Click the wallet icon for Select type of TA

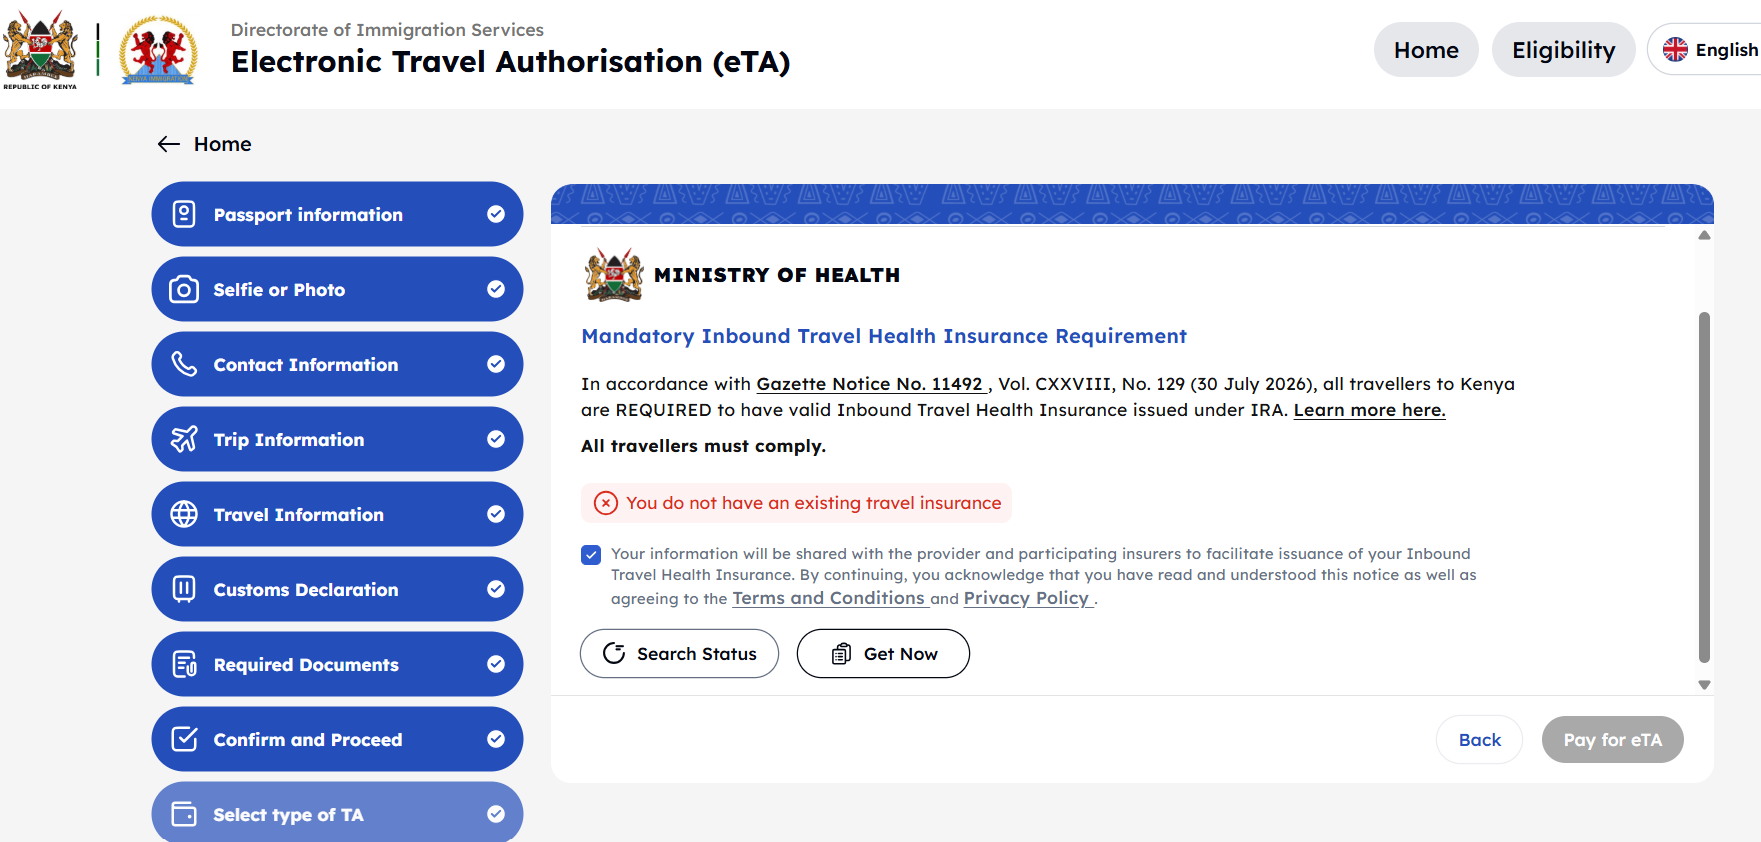[x=184, y=814]
